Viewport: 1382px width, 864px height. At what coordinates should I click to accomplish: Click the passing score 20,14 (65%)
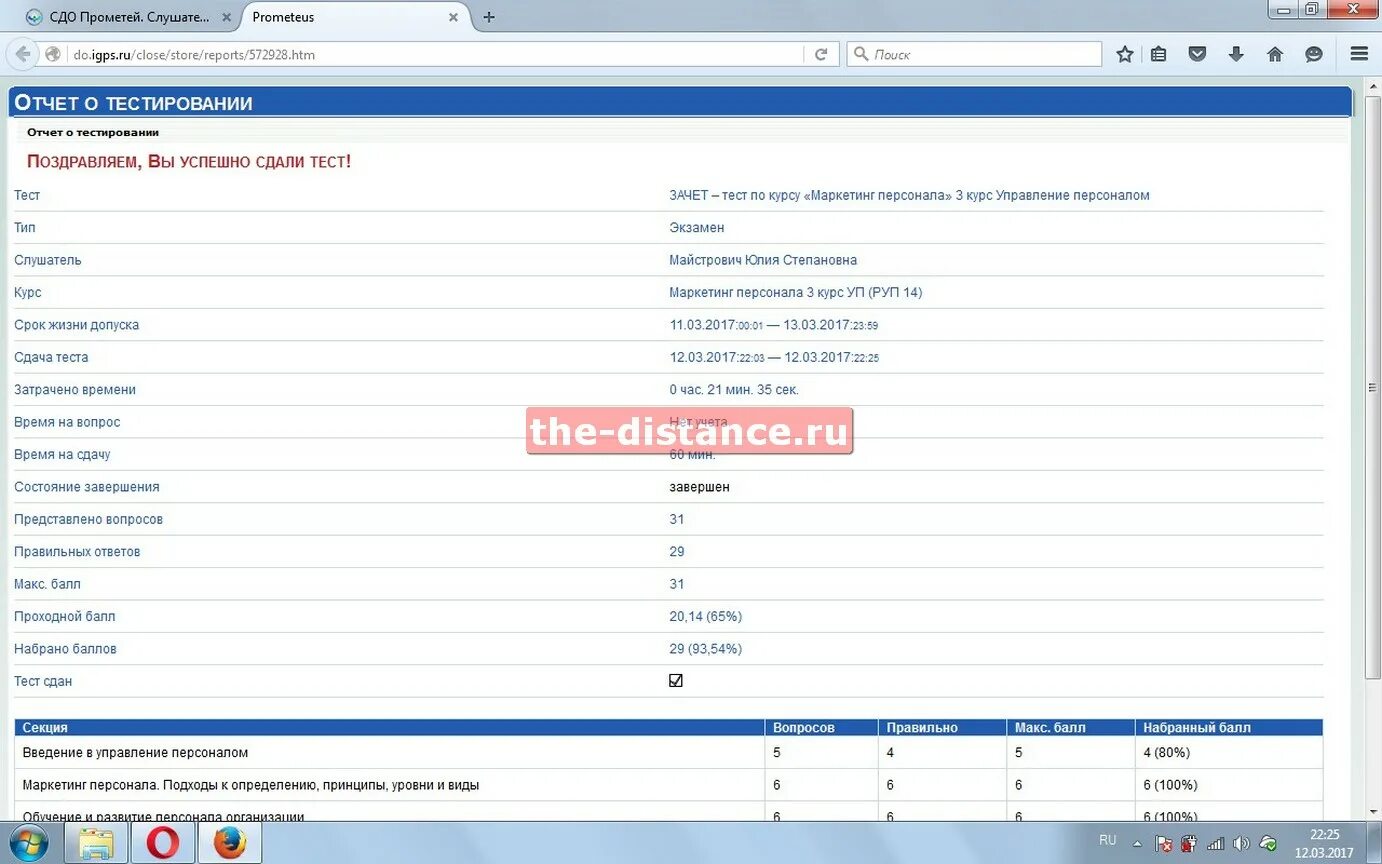pos(706,617)
